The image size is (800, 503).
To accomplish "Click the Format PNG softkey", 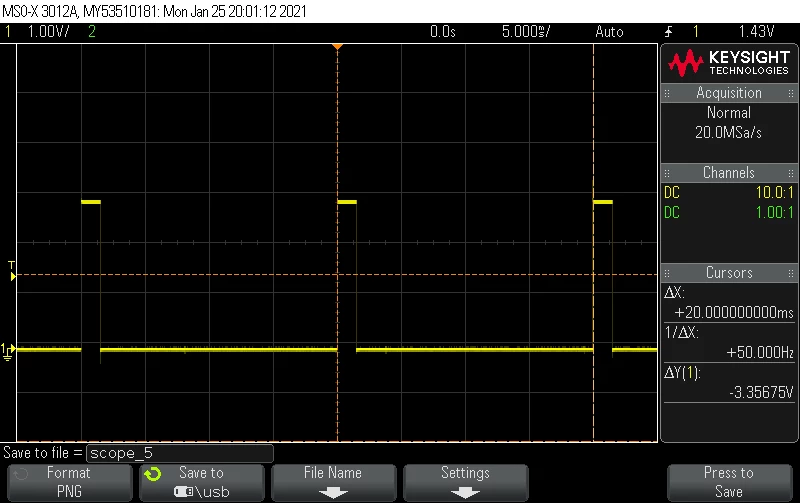I will click(x=69, y=482).
